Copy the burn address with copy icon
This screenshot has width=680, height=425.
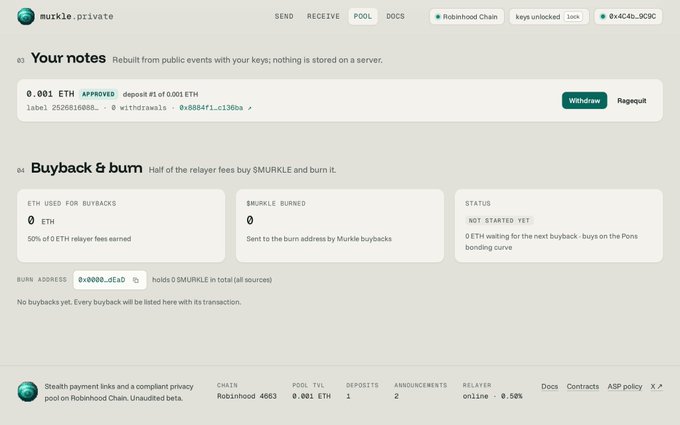coord(136,280)
